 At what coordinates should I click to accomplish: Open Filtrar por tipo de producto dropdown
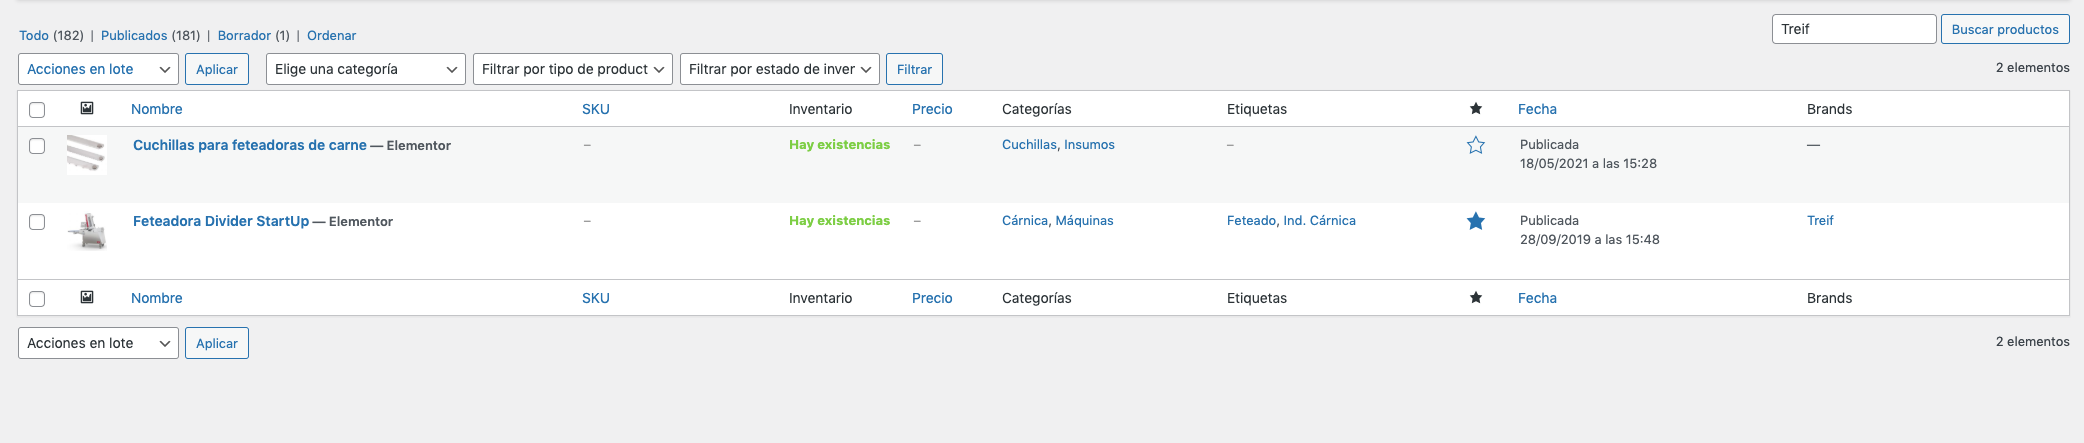(572, 69)
